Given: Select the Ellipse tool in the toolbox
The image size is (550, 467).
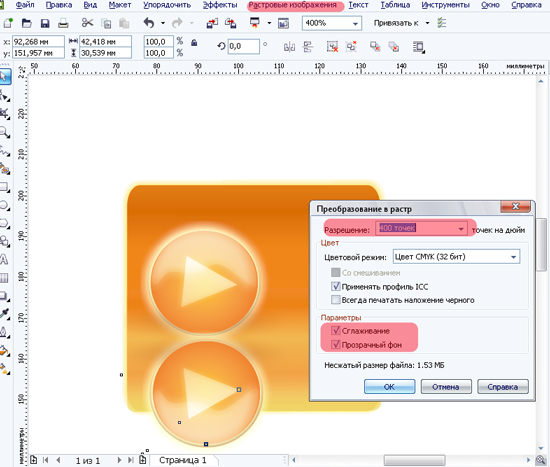Looking at the screenshot, I should (x=5, y=205).
